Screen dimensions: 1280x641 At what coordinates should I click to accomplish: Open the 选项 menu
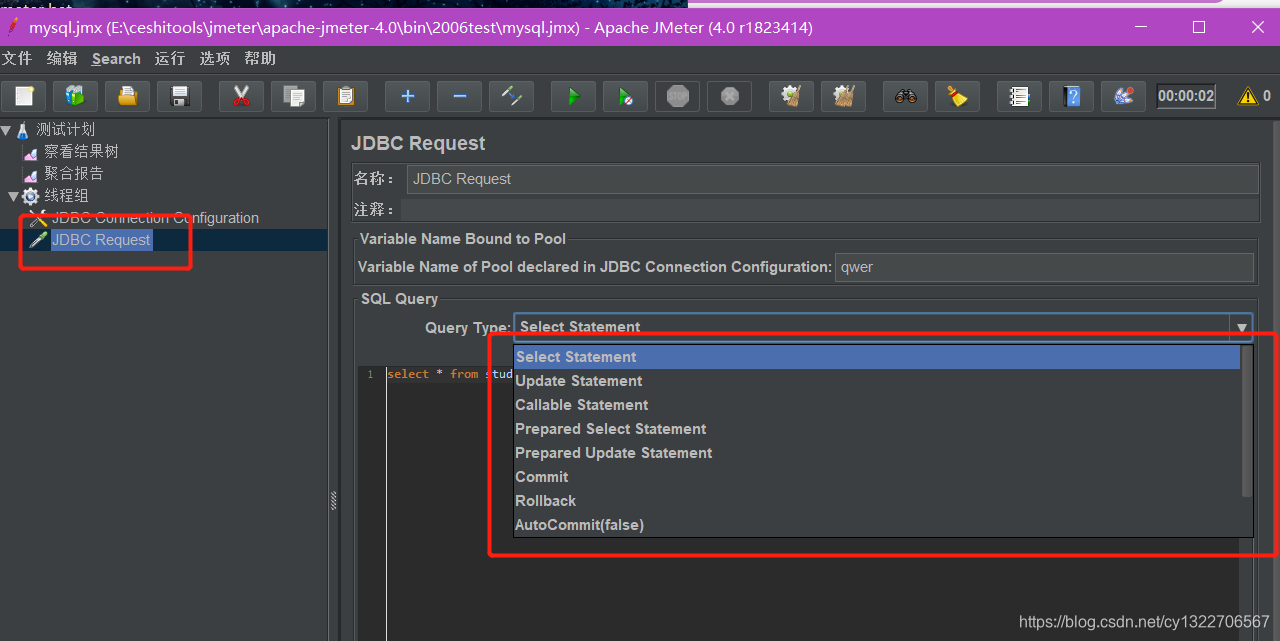pyautogui.click(x=215, y=59)
